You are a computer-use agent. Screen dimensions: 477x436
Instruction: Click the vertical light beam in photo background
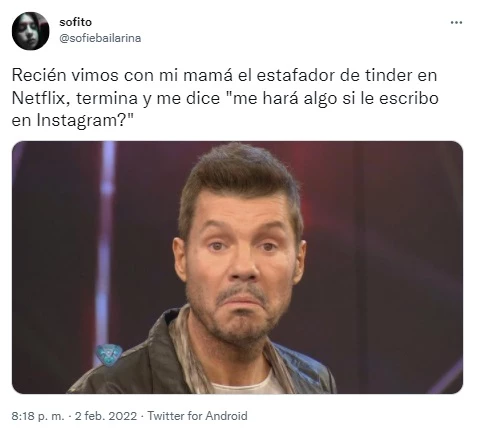point(107,233)
